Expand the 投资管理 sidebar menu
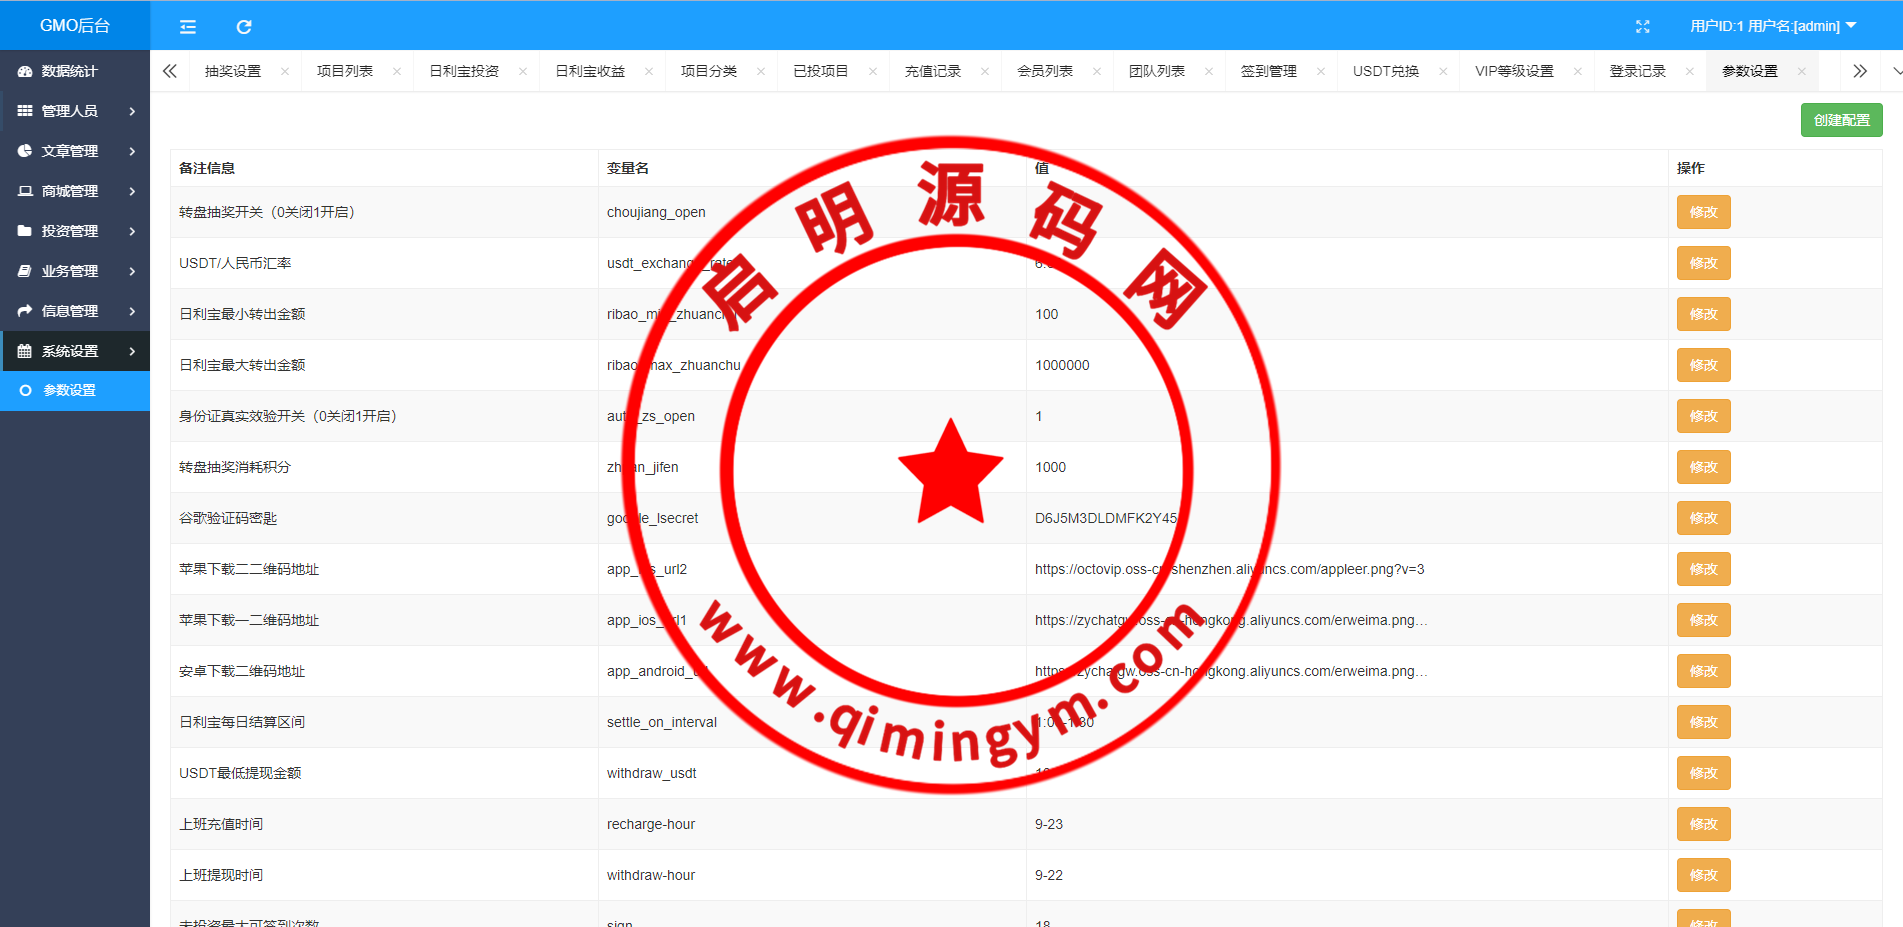The width and height of the screenshot is (1903, 927). 75,231
